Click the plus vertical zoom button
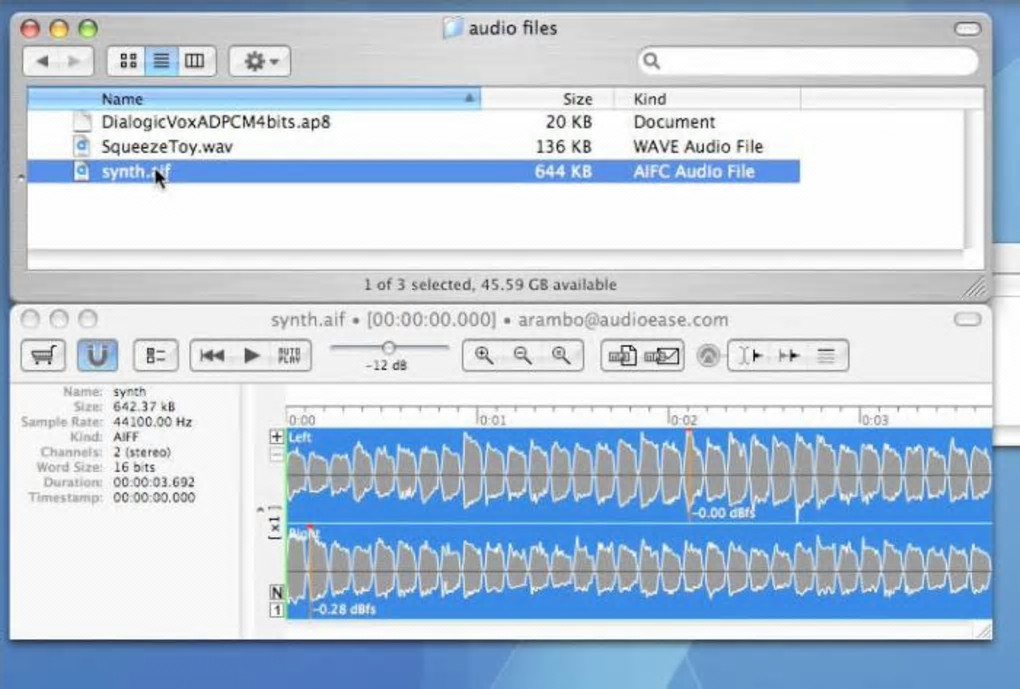Viewport: 1020px width, 689px height. pyautogui.click(x=276, y=437)
